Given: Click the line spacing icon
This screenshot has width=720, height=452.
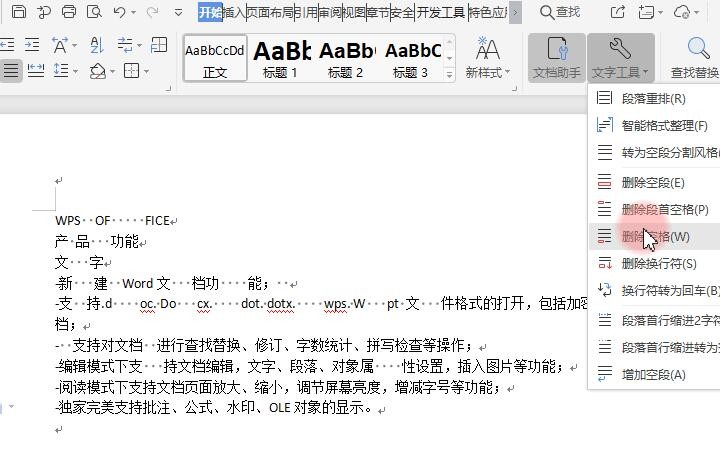Looking at the screenshot, I should 61,71.
